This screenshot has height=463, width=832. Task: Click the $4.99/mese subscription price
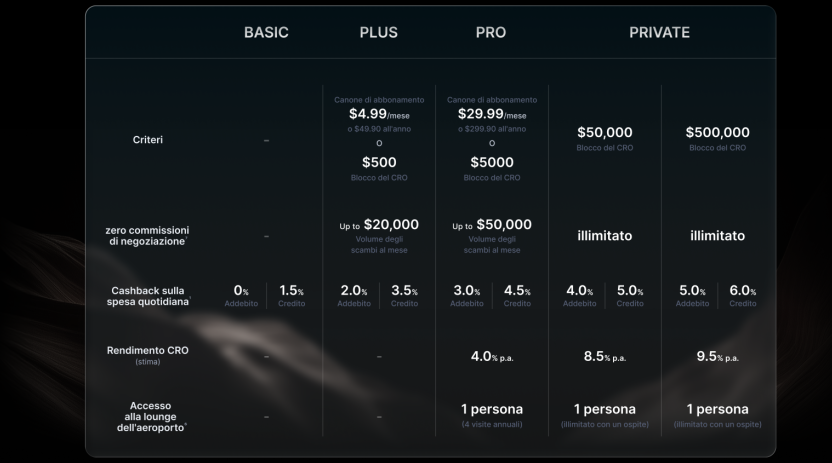point(378,114)
